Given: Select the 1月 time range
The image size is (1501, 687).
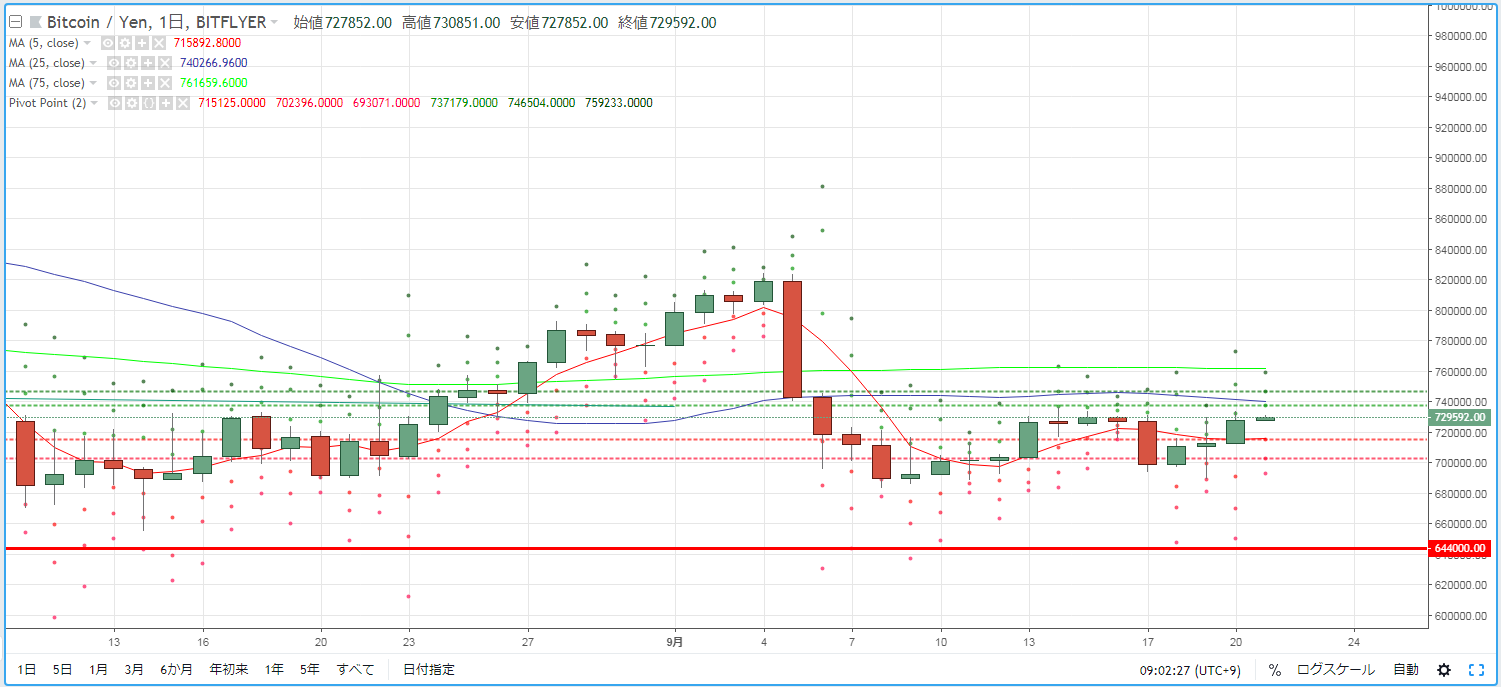Looking at the screenshot, I should click(x=98, y=670).
